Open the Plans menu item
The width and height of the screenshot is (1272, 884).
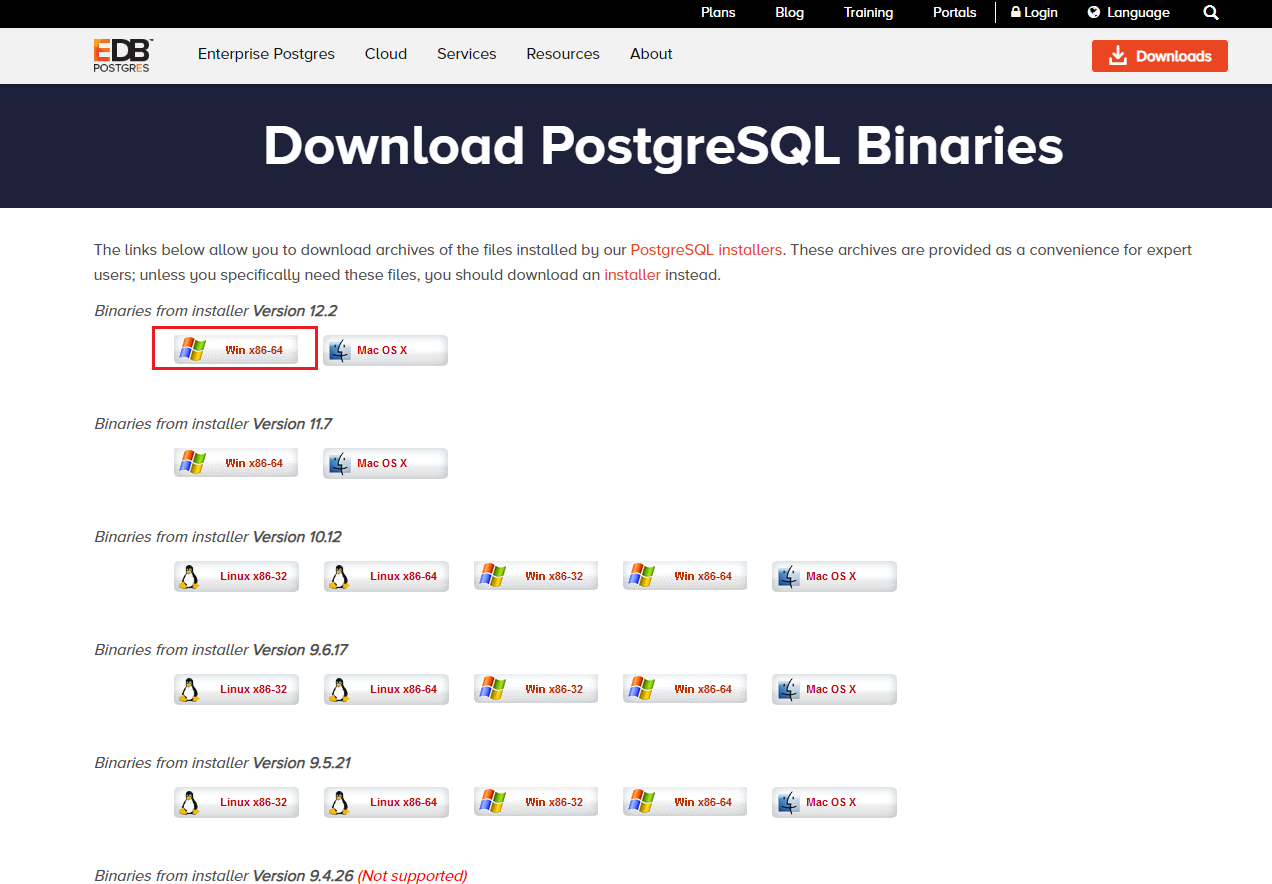(718, 12)
